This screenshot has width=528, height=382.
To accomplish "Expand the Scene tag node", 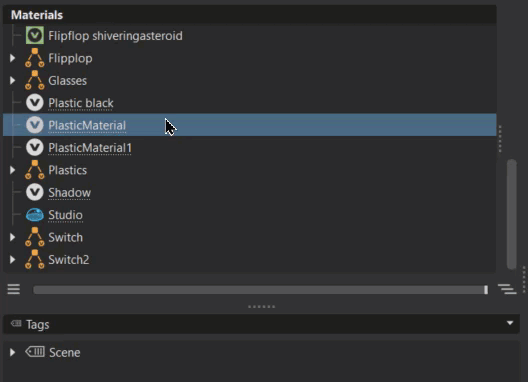I will pyautogui.click(x=12, y=352).
